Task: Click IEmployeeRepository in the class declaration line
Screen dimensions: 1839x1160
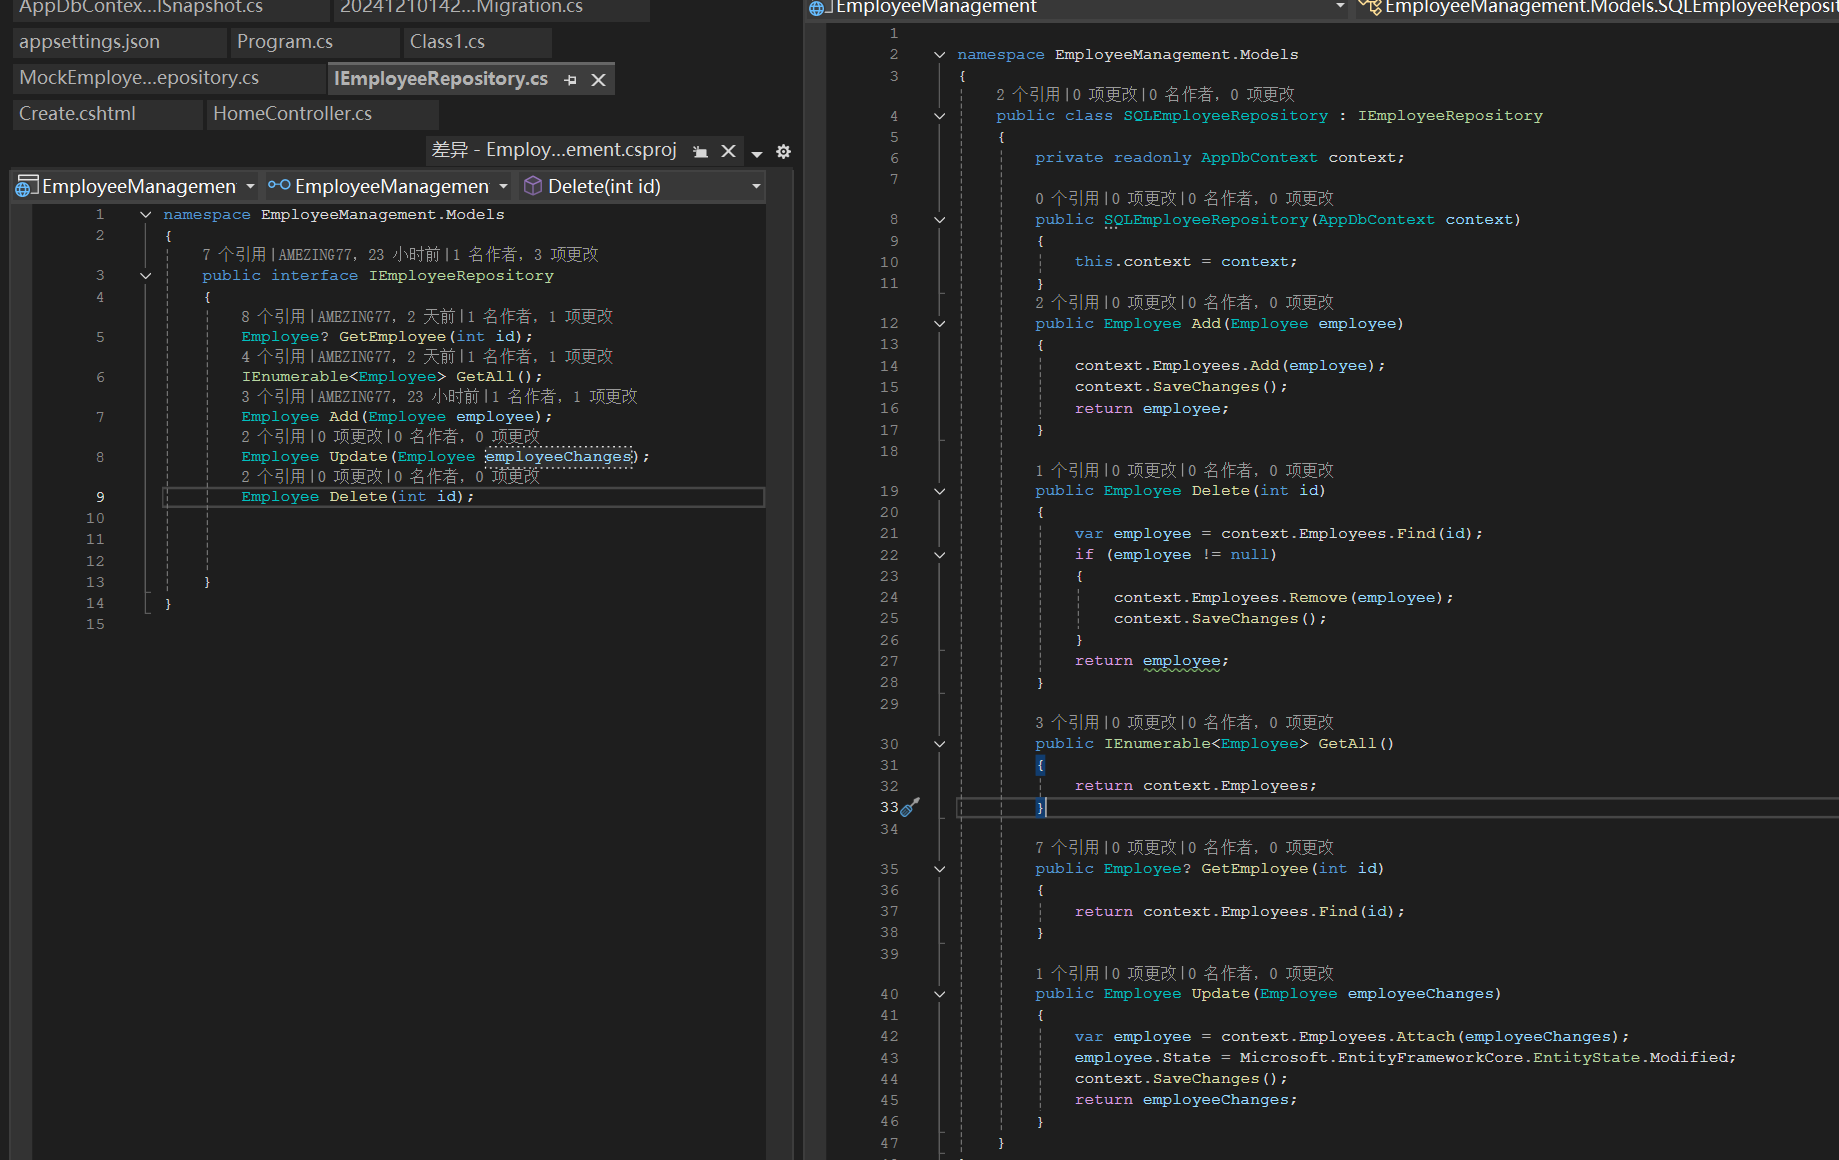Action: 1450,116
